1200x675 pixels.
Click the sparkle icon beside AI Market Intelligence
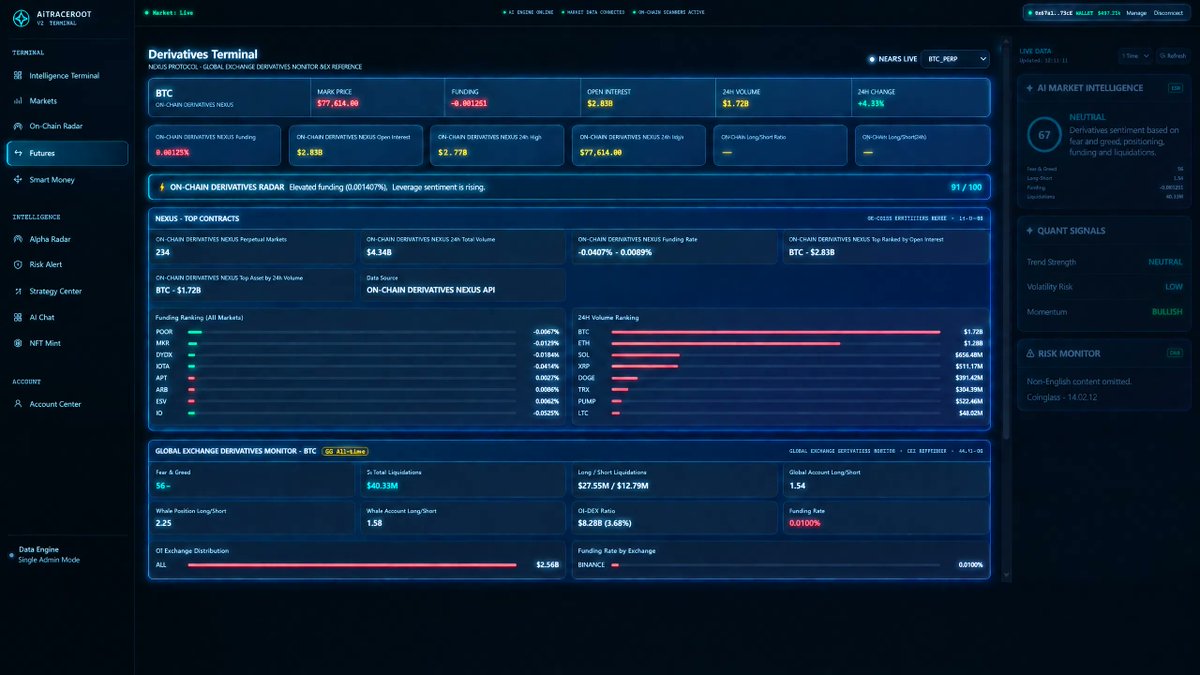1030,88
